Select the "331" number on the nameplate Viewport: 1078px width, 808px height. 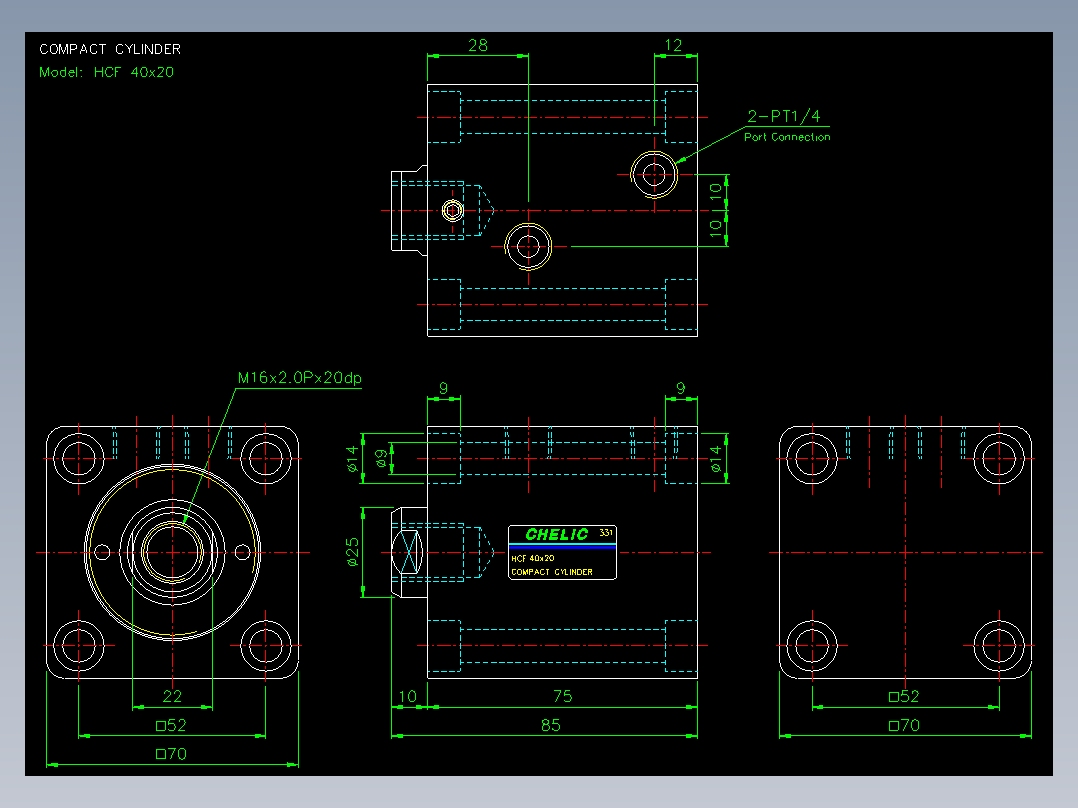pos(606,532)
